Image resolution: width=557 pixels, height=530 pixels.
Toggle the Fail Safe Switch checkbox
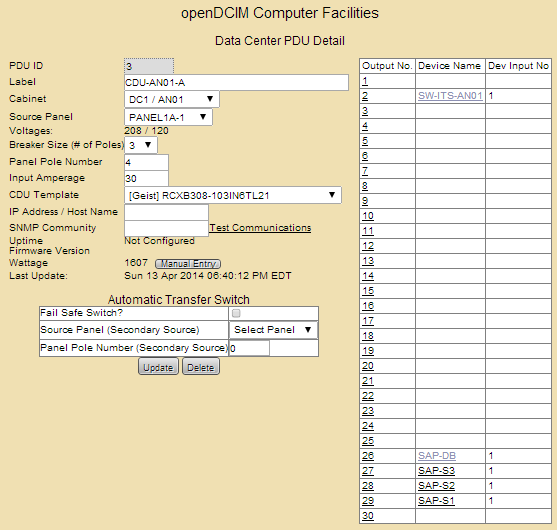pos(236,313)
